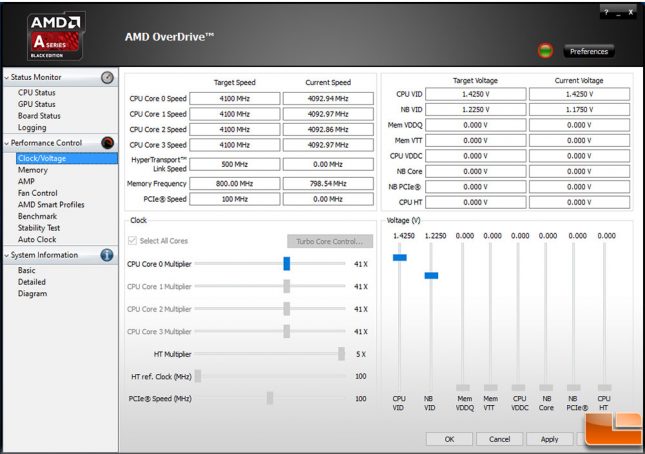The width and height of the screenshot is (645, 454).
Task: Click the PCIe Speed target field
Action: click(234, 199)
